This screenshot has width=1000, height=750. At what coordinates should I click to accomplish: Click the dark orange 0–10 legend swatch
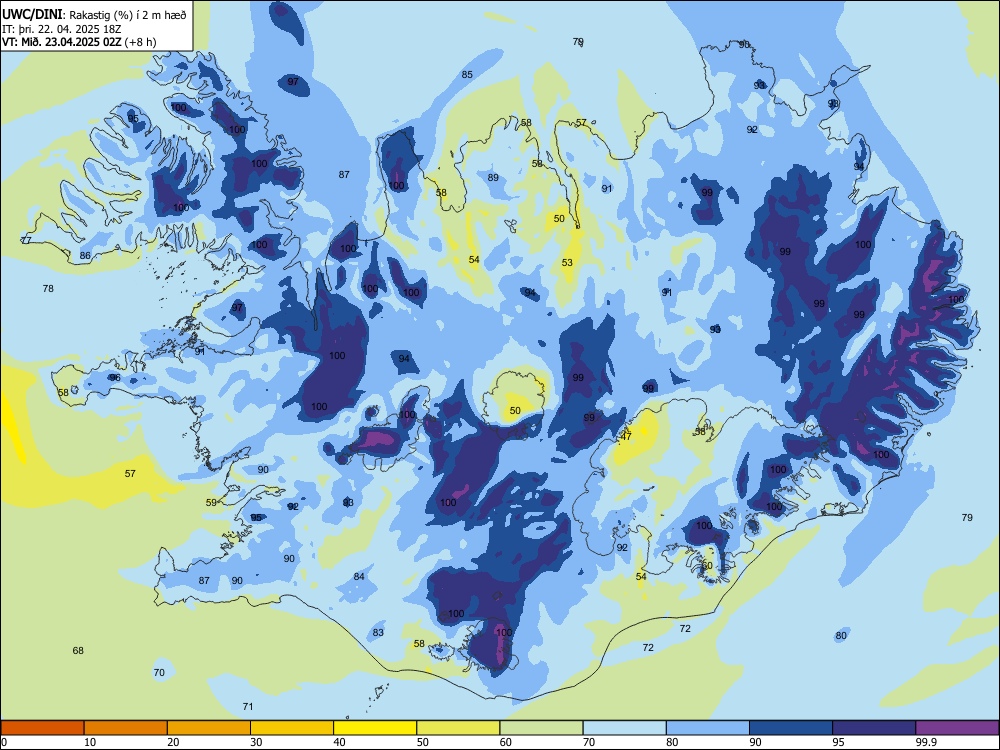(42, 728)
